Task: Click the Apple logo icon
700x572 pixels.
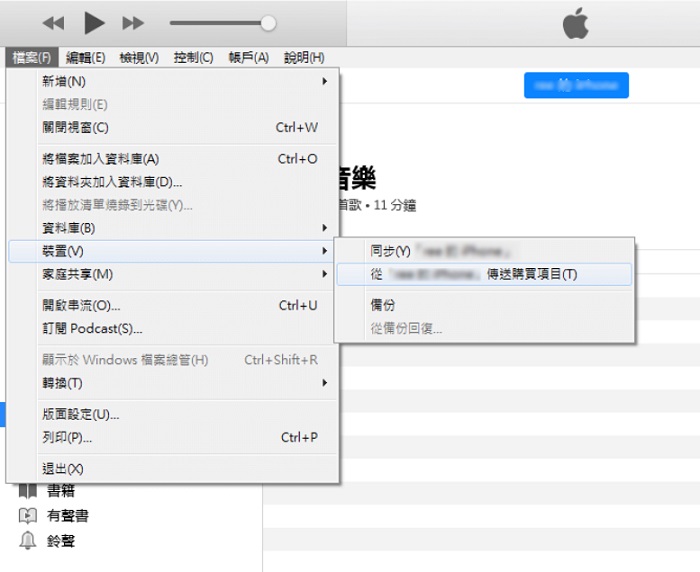Action: [575, 23]
